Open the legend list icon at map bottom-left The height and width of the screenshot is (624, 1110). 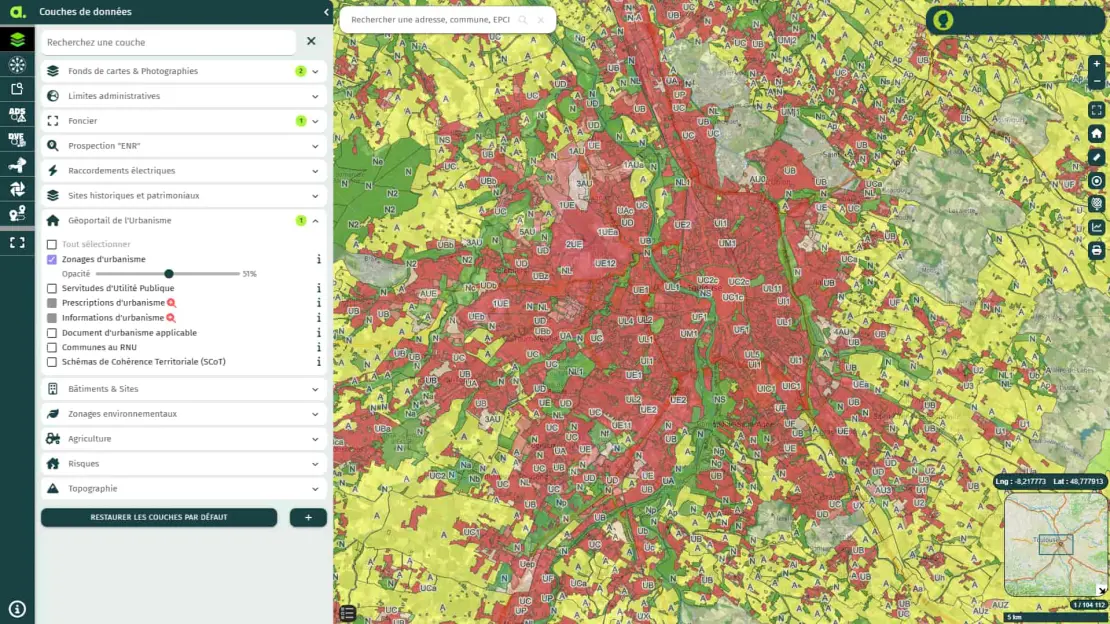(347, 613)
